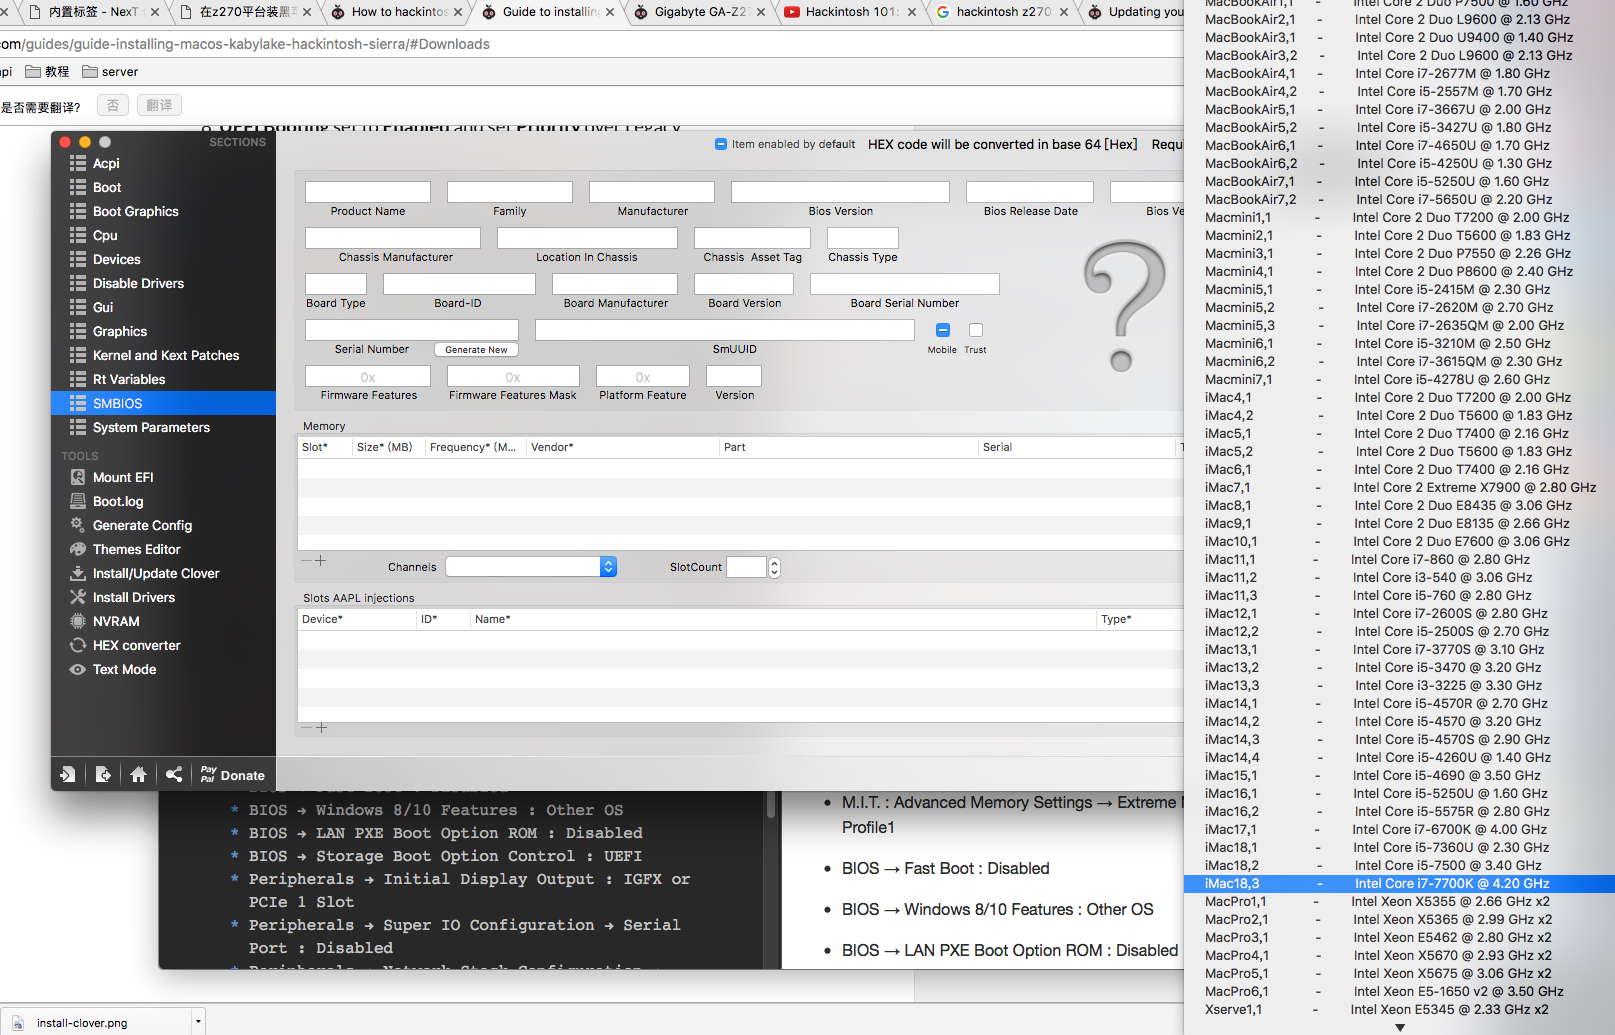Click the list scroll-down arrow

point(1400,1028)
